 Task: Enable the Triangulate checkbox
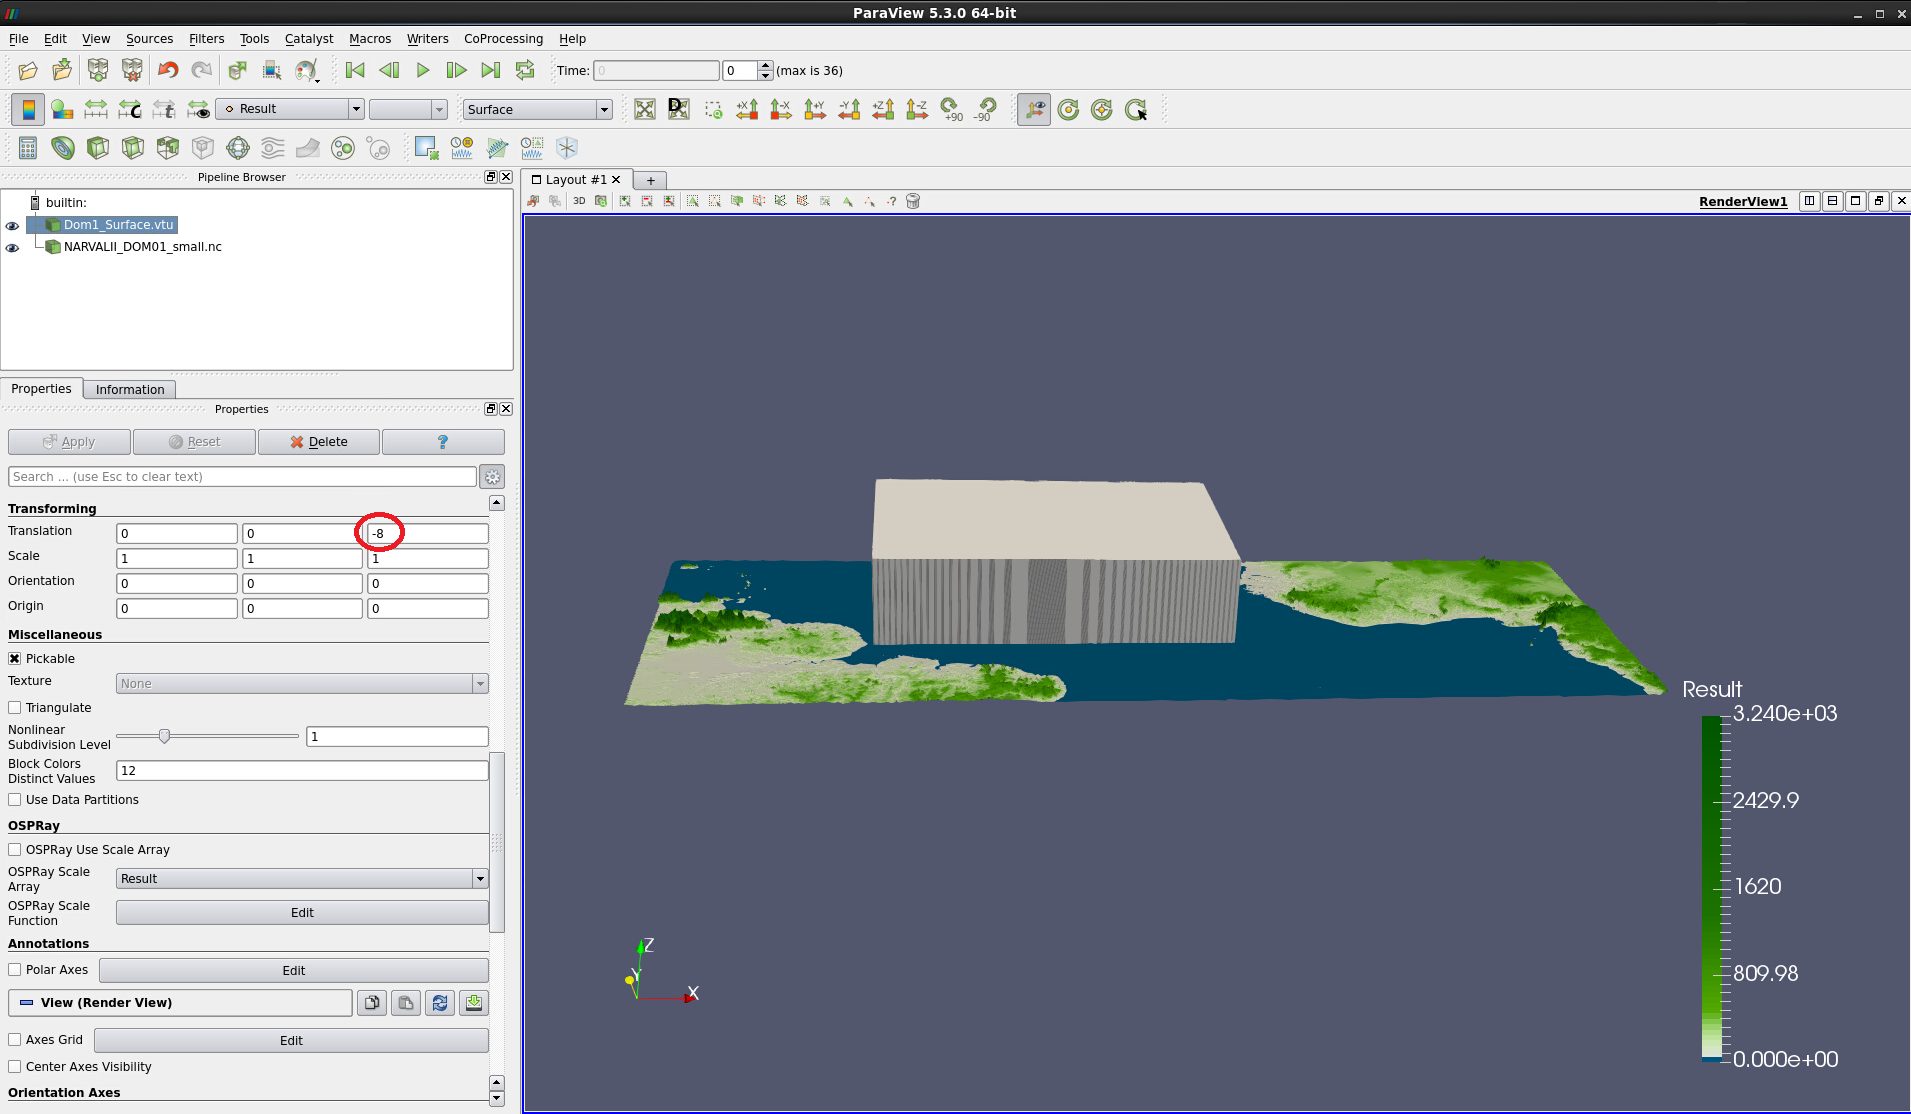click(x=15, y=708)
